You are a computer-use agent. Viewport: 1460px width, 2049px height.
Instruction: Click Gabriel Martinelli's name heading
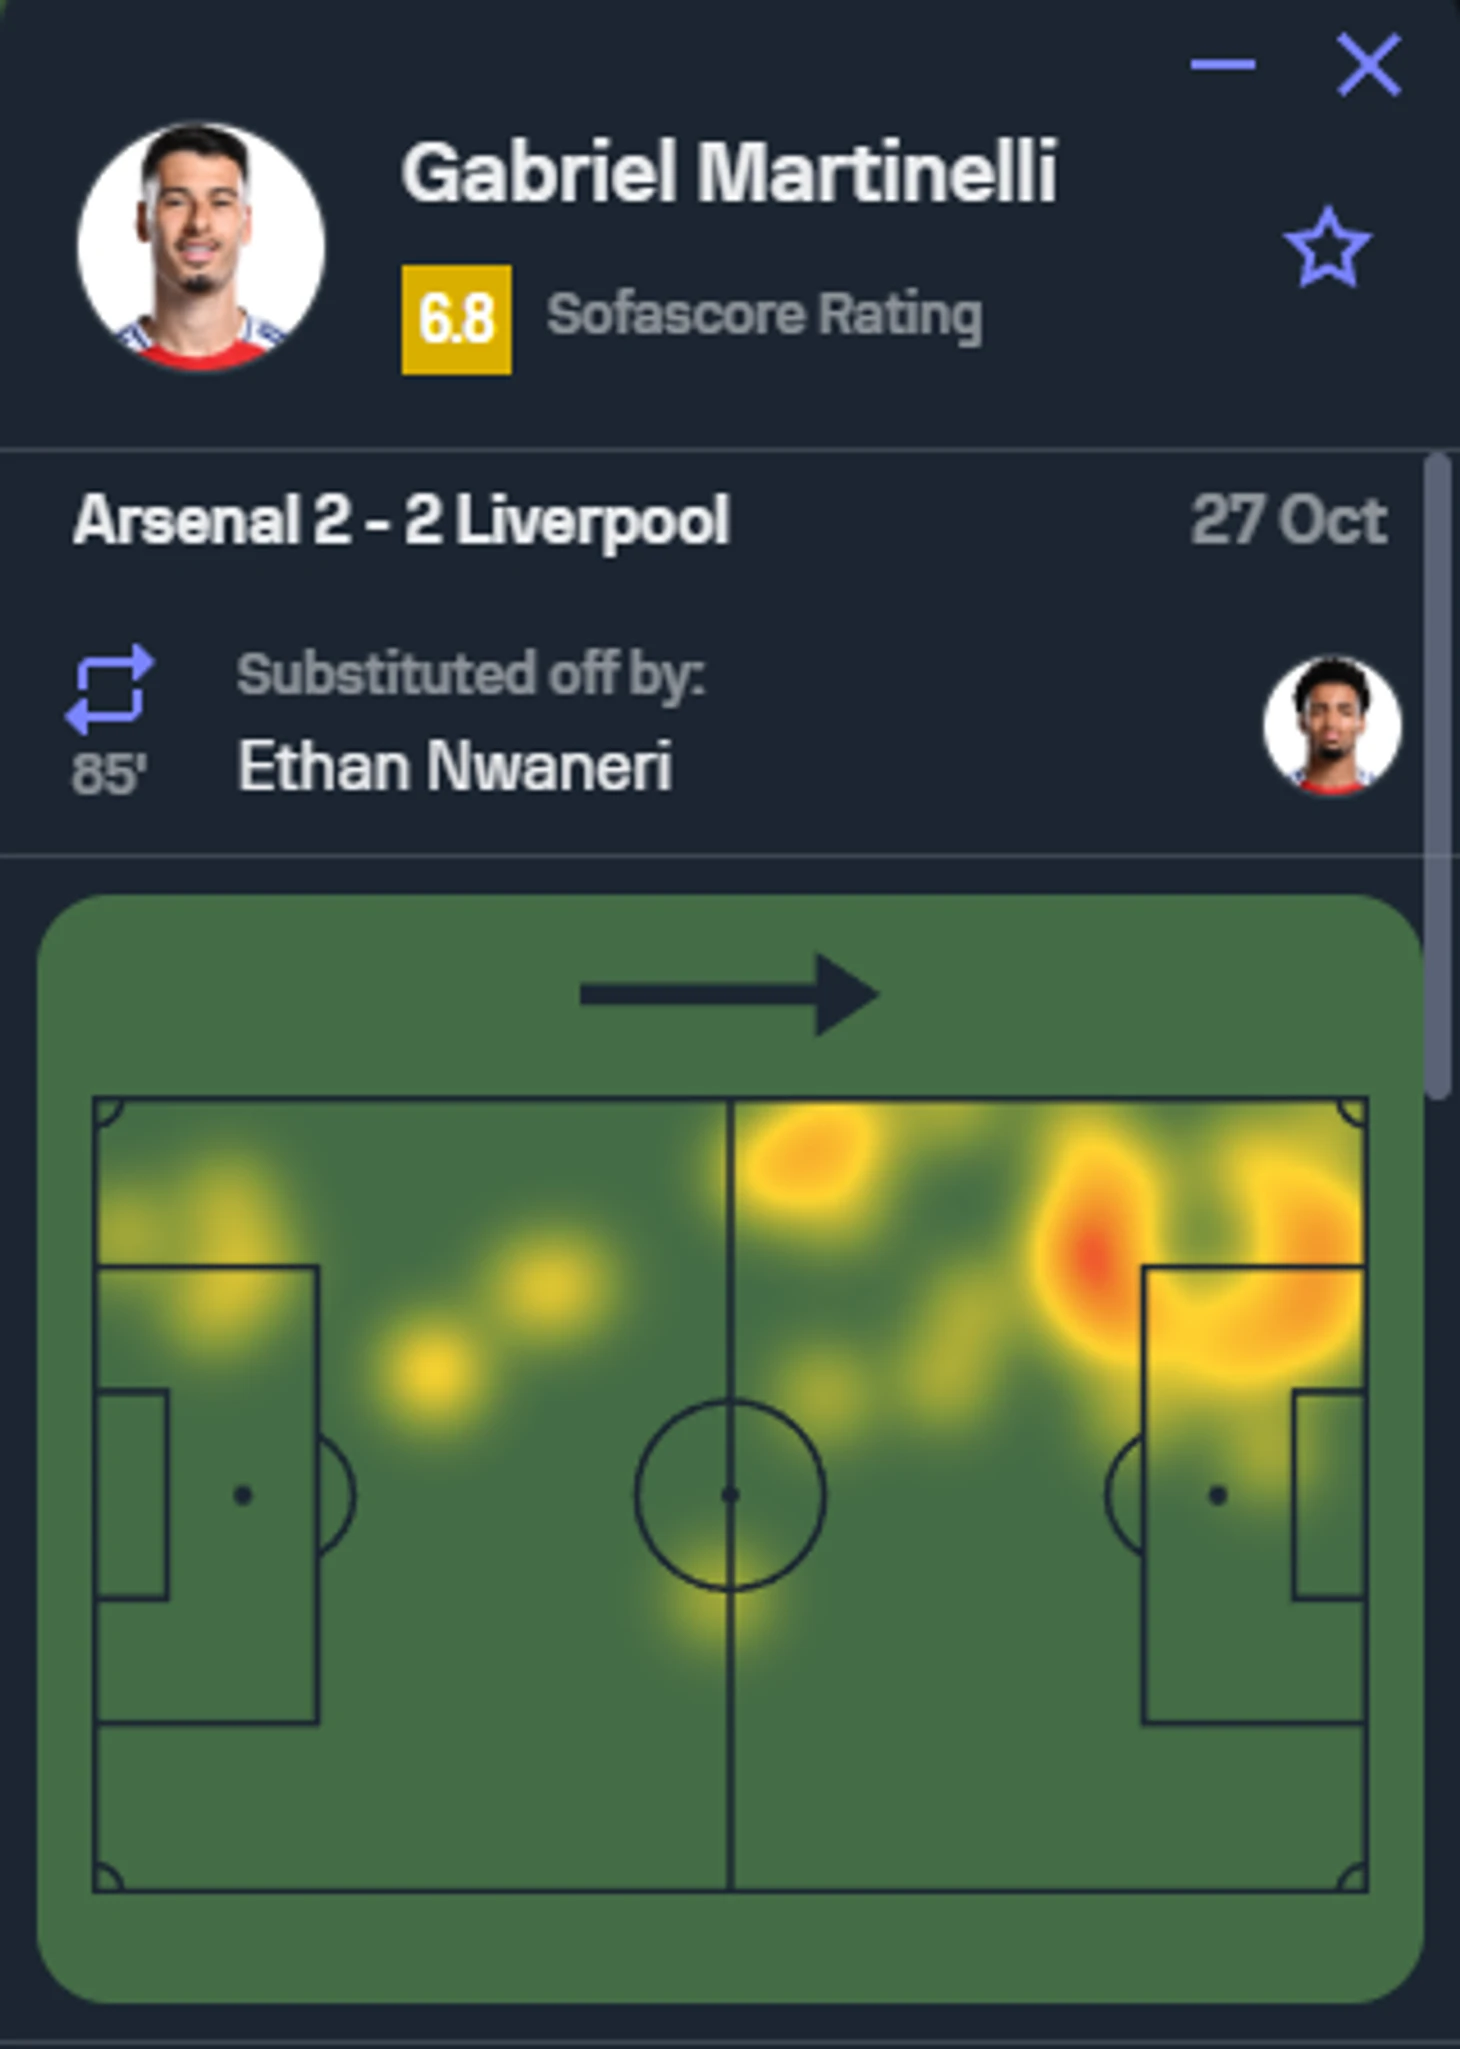(729, 172)
